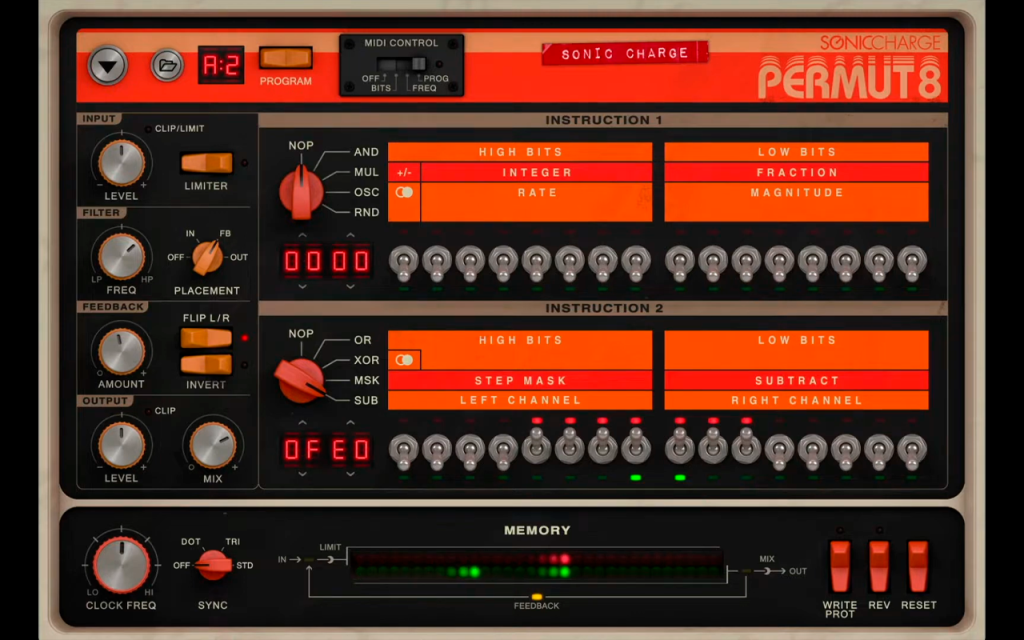The width and height of the screenshot is (1024, 640).
Task: Click the WRITE PROT red switch
Action: click(x=840, y=566)
